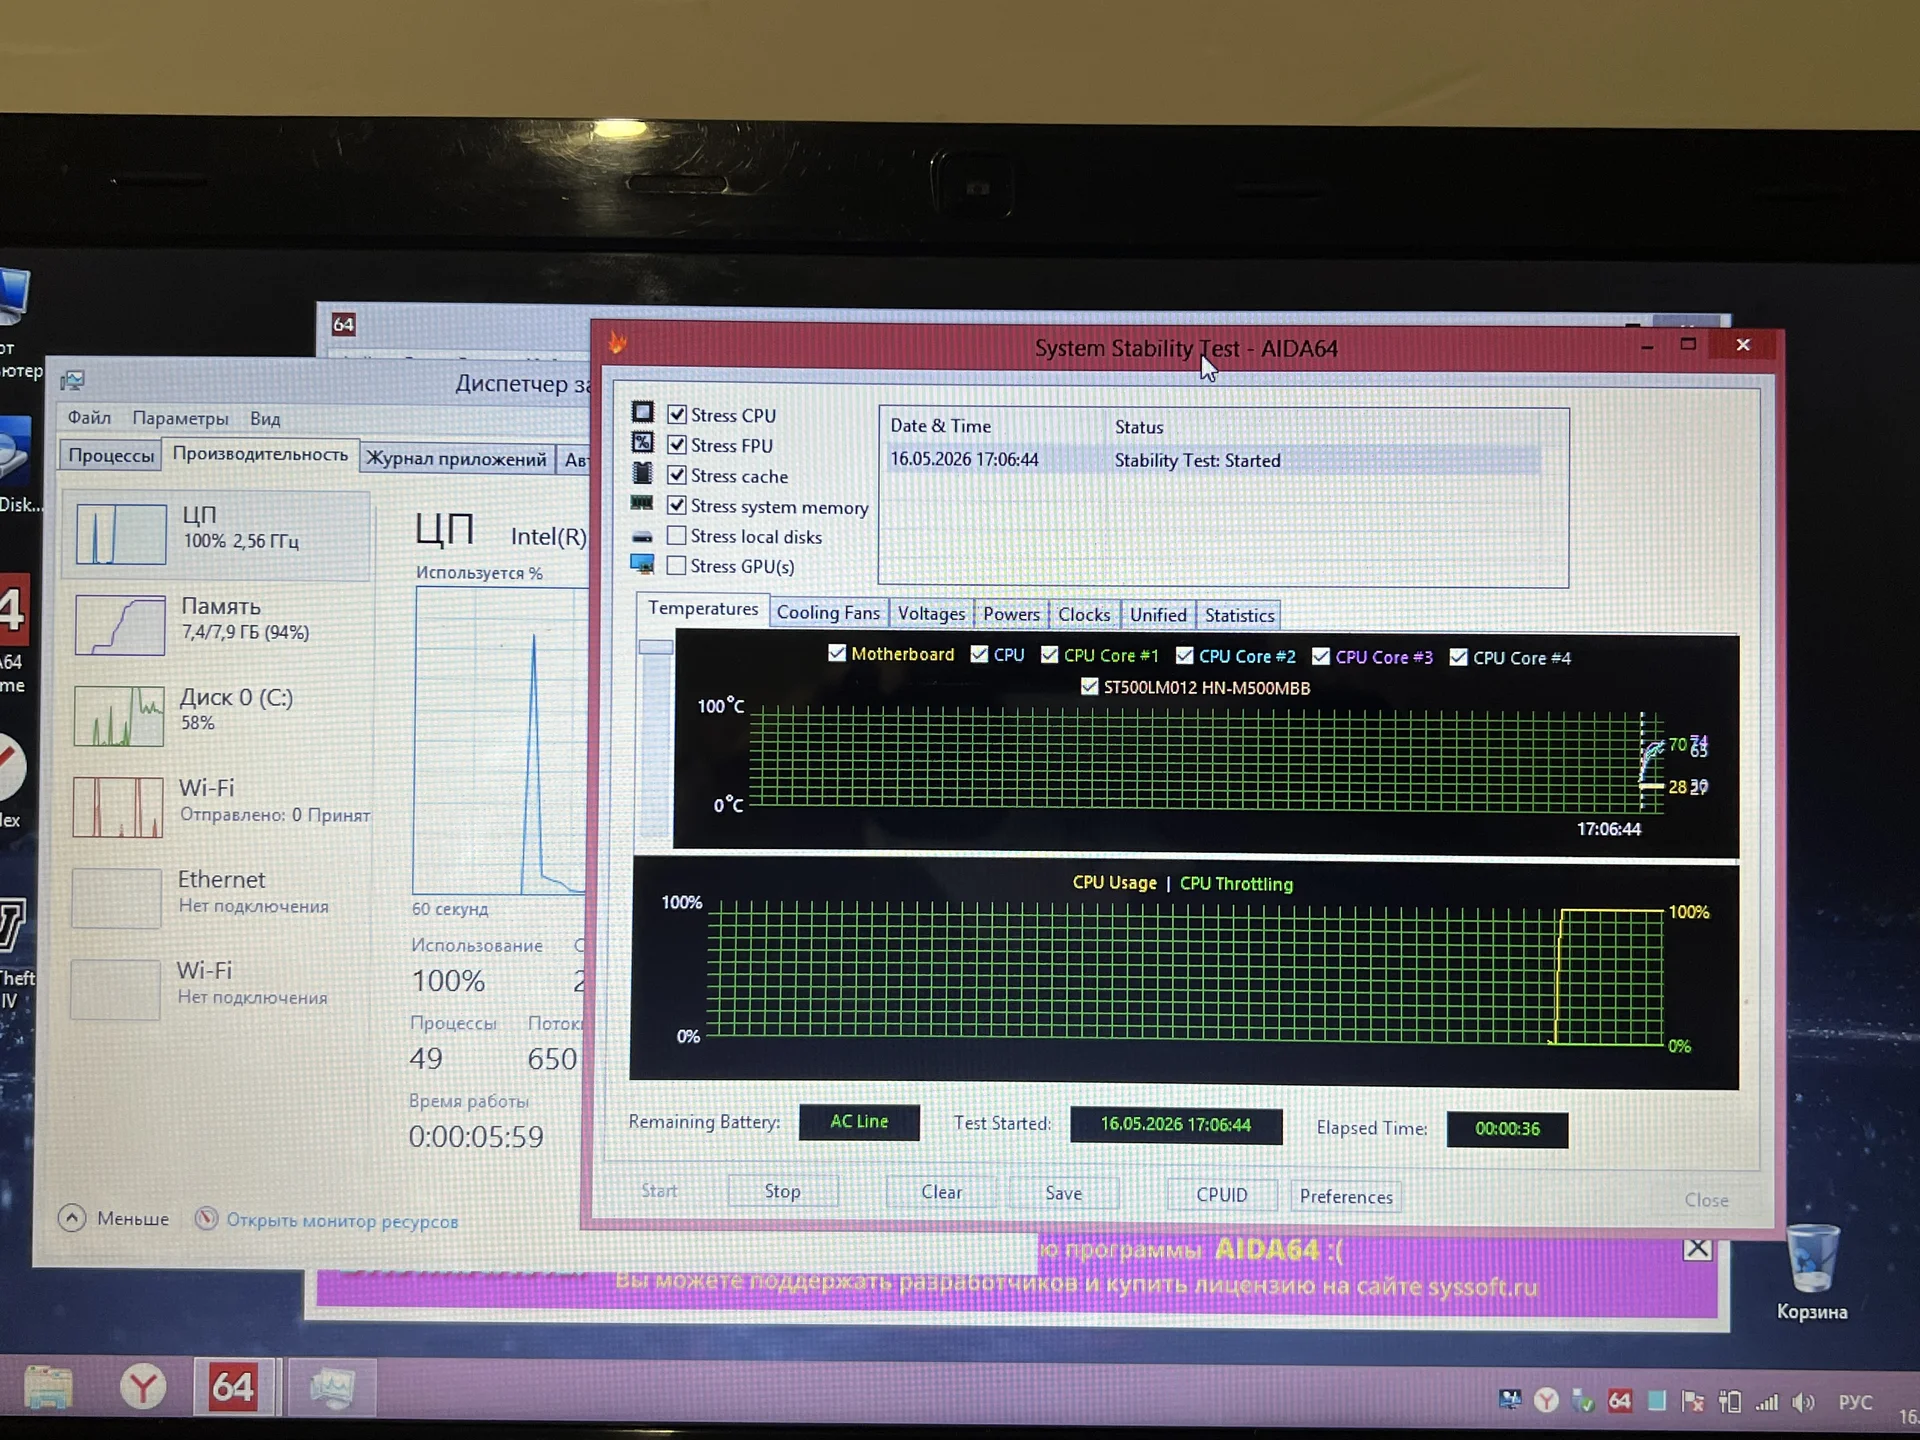Screen dimensions: 1920x1440
Task: Click the chip icon beside Stress cache
Action: (x=642, y=473)
